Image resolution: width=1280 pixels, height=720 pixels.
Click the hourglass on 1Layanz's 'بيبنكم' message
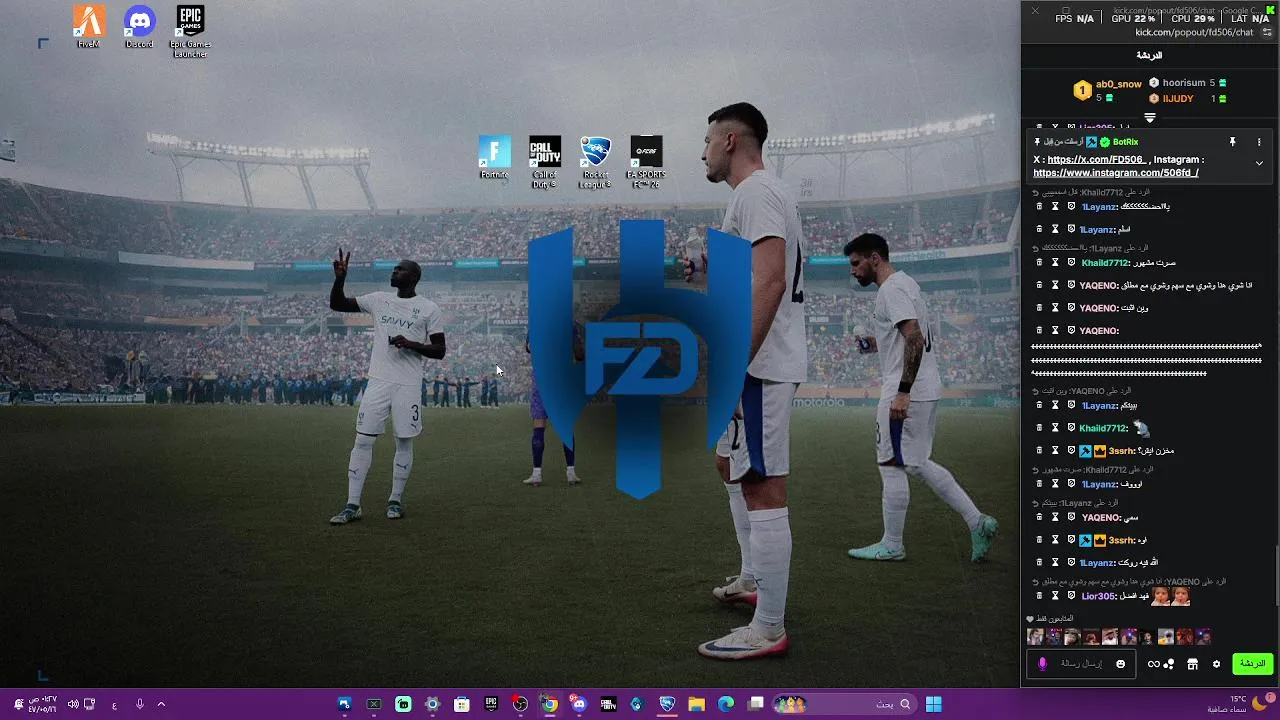1055,406
